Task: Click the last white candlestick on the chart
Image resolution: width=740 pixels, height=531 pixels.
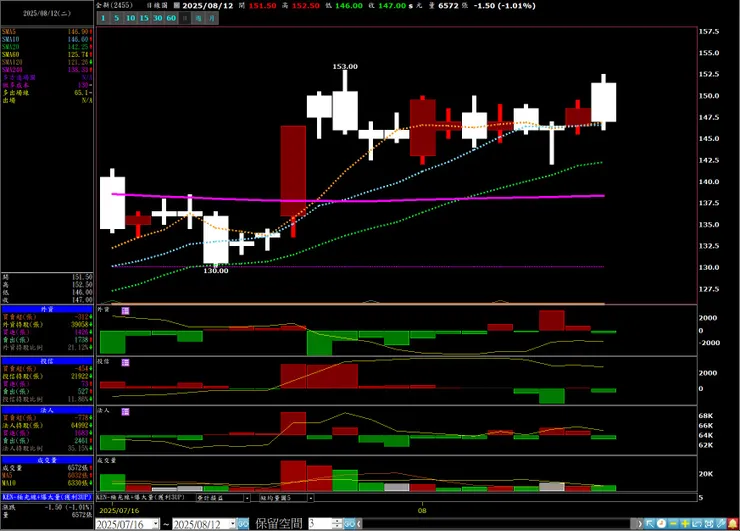Action: coord(604,102)
